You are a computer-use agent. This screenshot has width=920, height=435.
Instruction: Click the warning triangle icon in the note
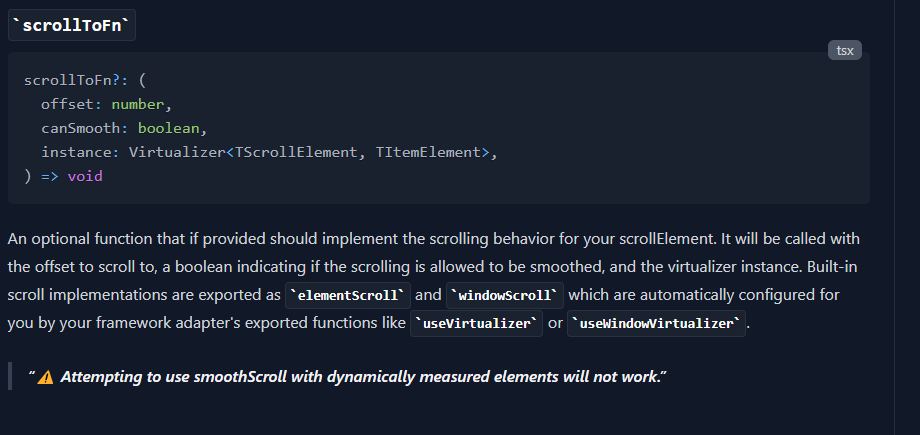[x=45, y=377]
